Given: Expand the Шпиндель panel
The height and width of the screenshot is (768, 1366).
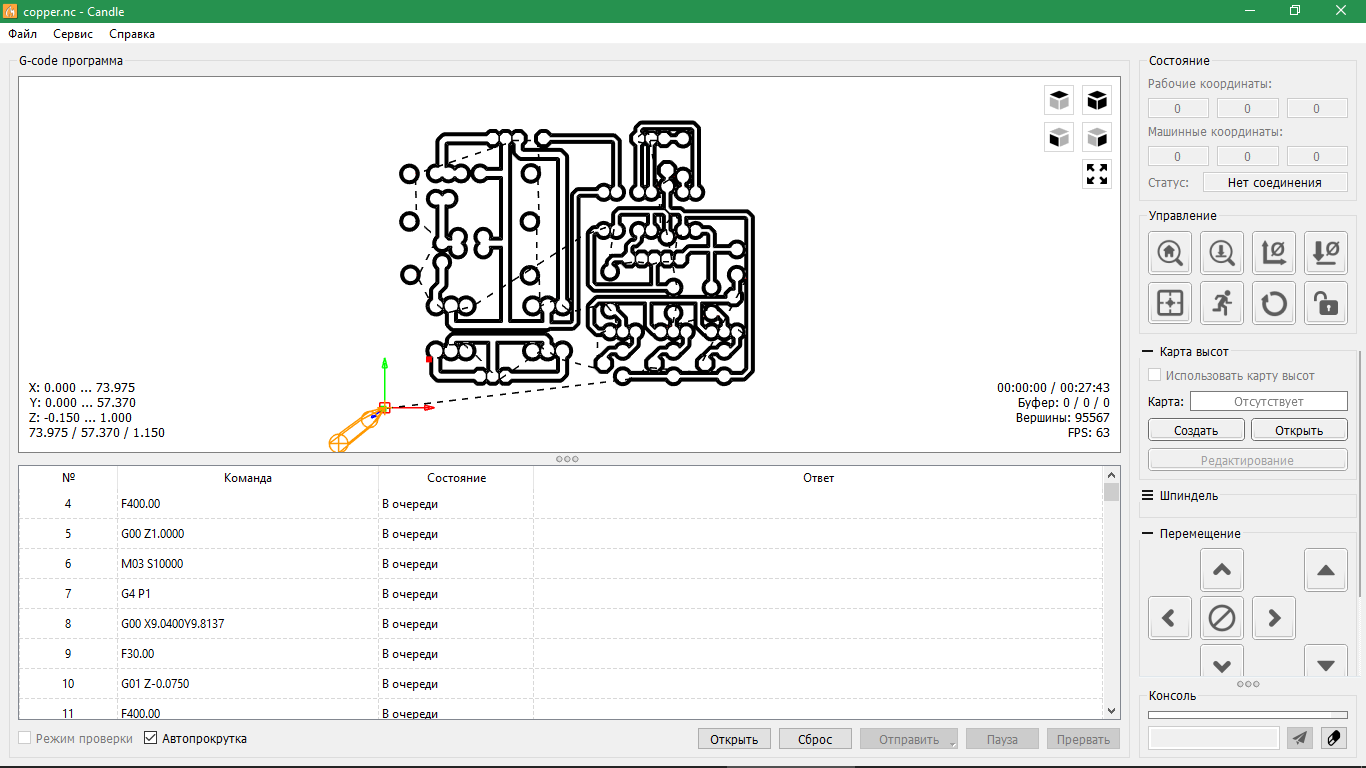Looking at the screenshot, I should coord(1147,495).
